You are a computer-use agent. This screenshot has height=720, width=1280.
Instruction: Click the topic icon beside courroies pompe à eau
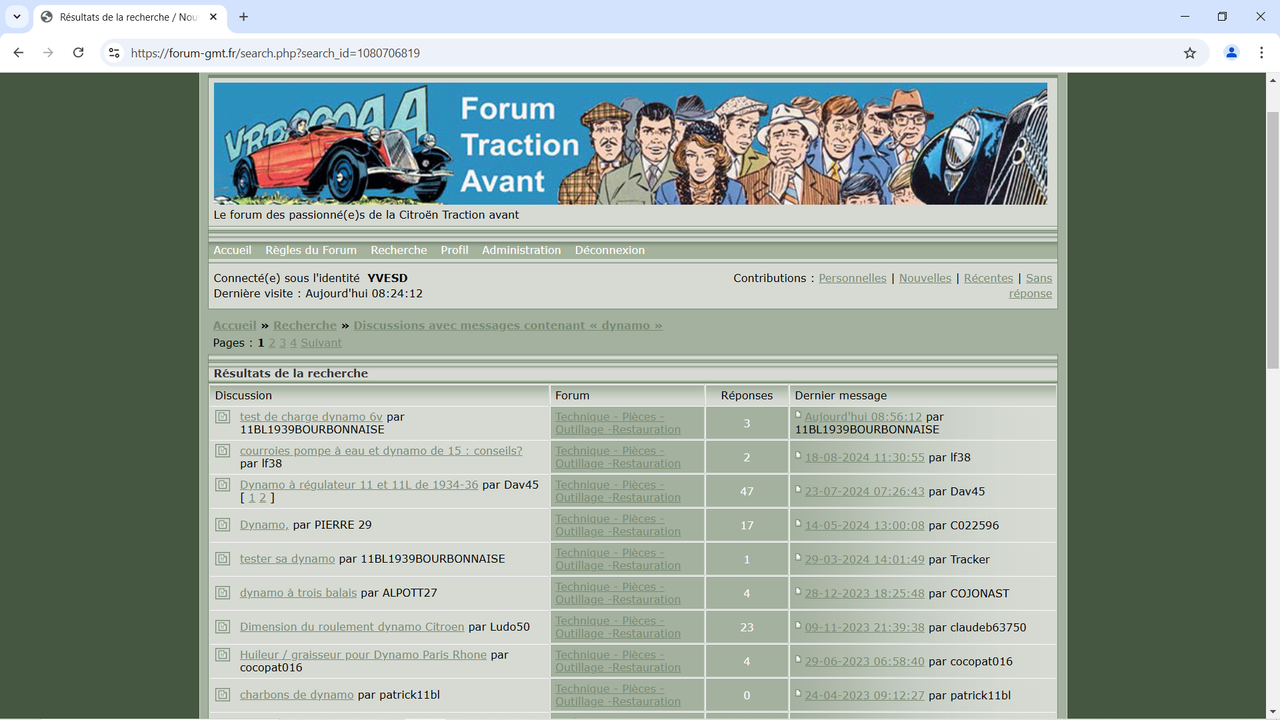tap(222, 451)
